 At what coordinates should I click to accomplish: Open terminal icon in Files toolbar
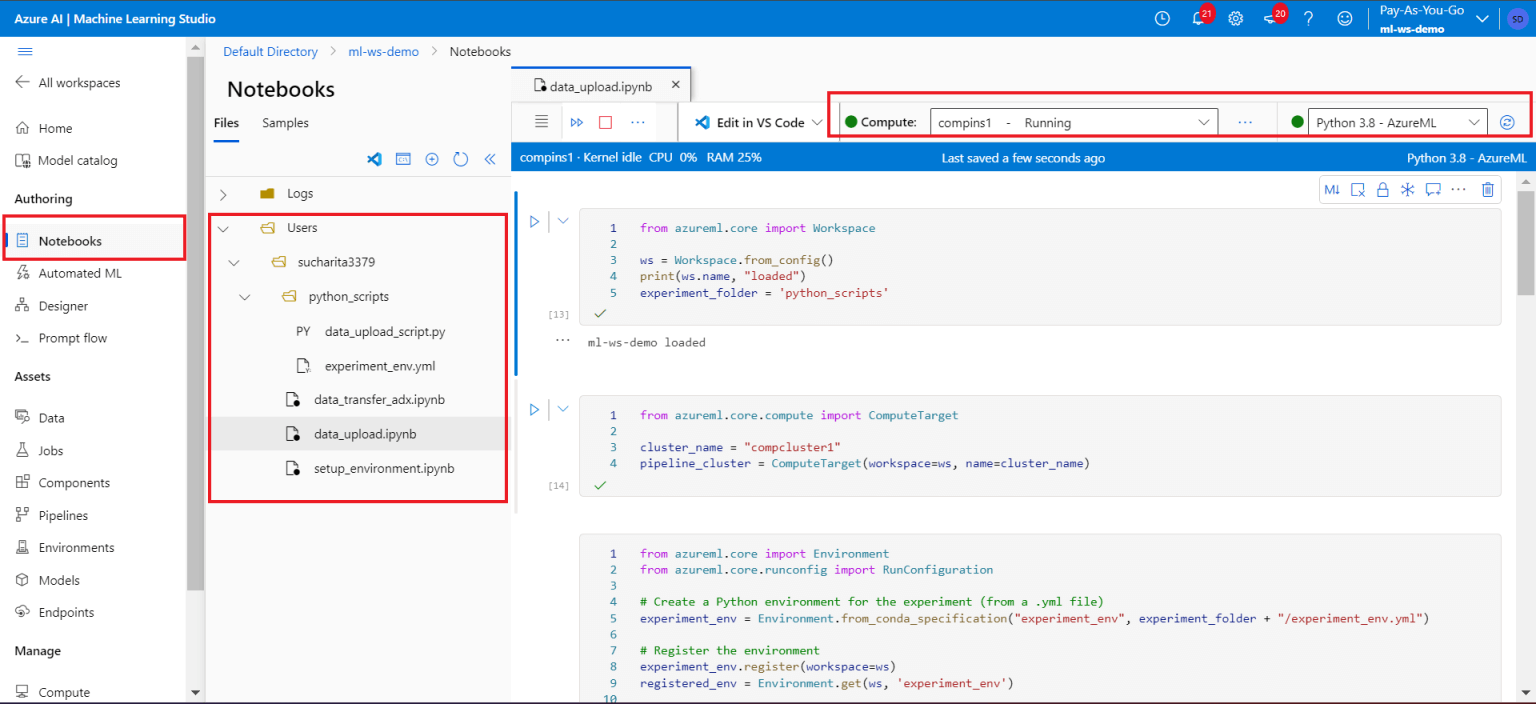[403, 159]
